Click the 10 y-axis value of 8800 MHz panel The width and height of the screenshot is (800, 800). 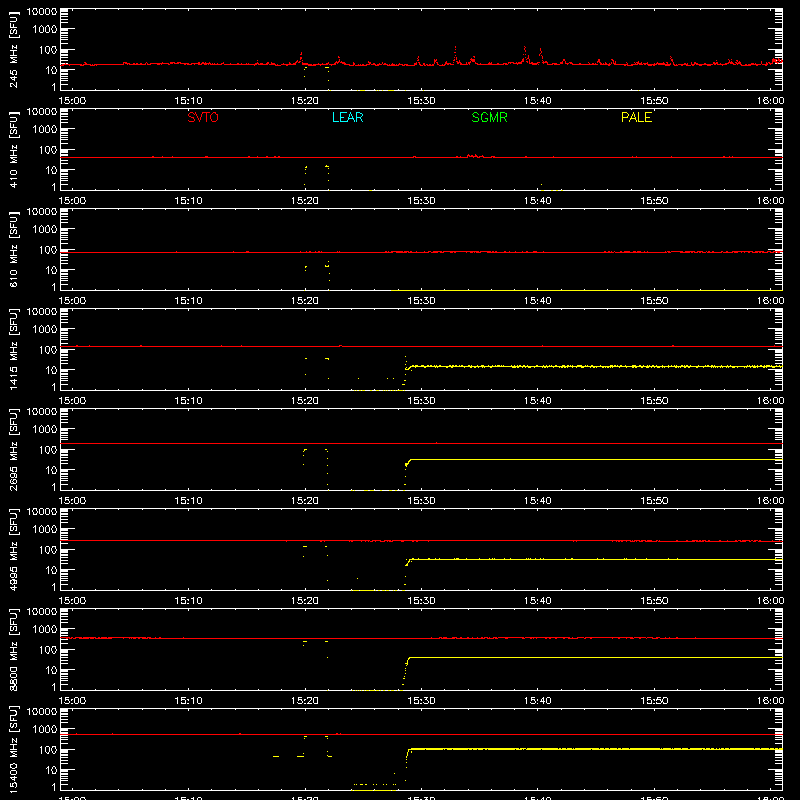51,670
